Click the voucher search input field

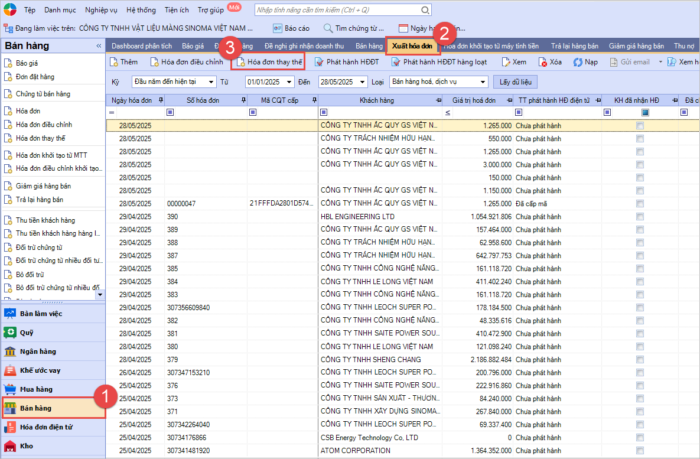coord(336,9)
